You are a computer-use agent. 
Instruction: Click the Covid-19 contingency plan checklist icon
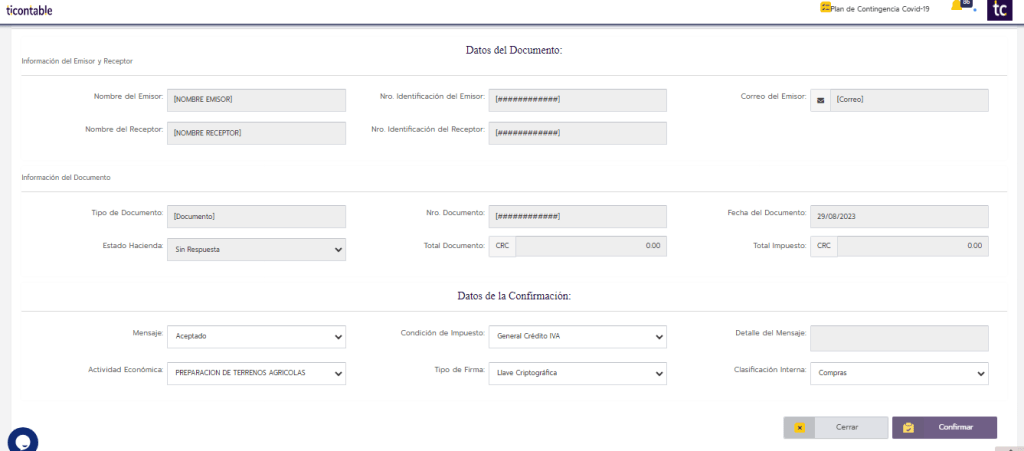(x=825, y=7)
